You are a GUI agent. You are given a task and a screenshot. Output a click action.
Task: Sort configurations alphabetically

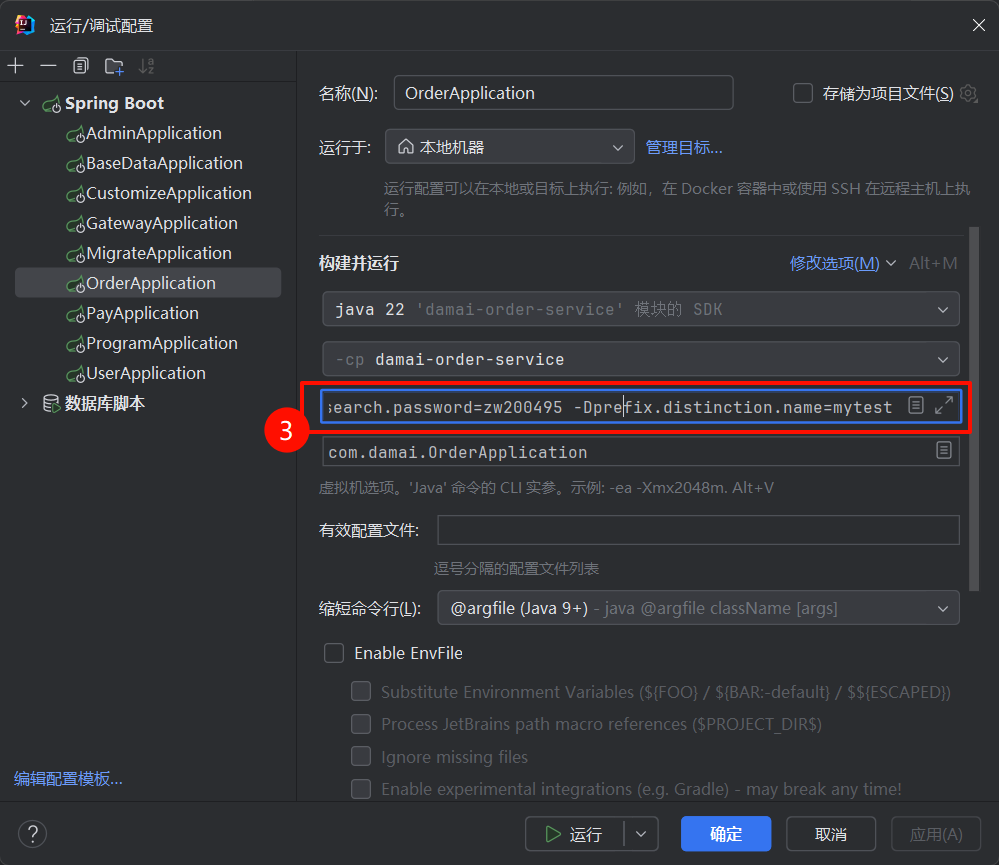coord(147,66)
